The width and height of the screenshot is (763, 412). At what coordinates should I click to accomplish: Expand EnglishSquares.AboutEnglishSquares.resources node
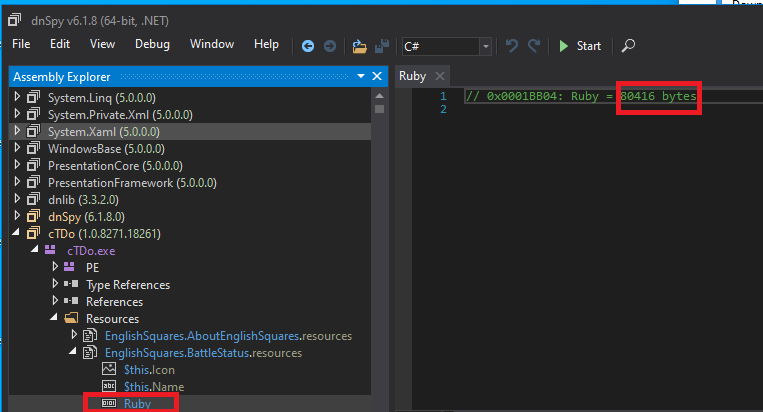click(x=74, y=335)
